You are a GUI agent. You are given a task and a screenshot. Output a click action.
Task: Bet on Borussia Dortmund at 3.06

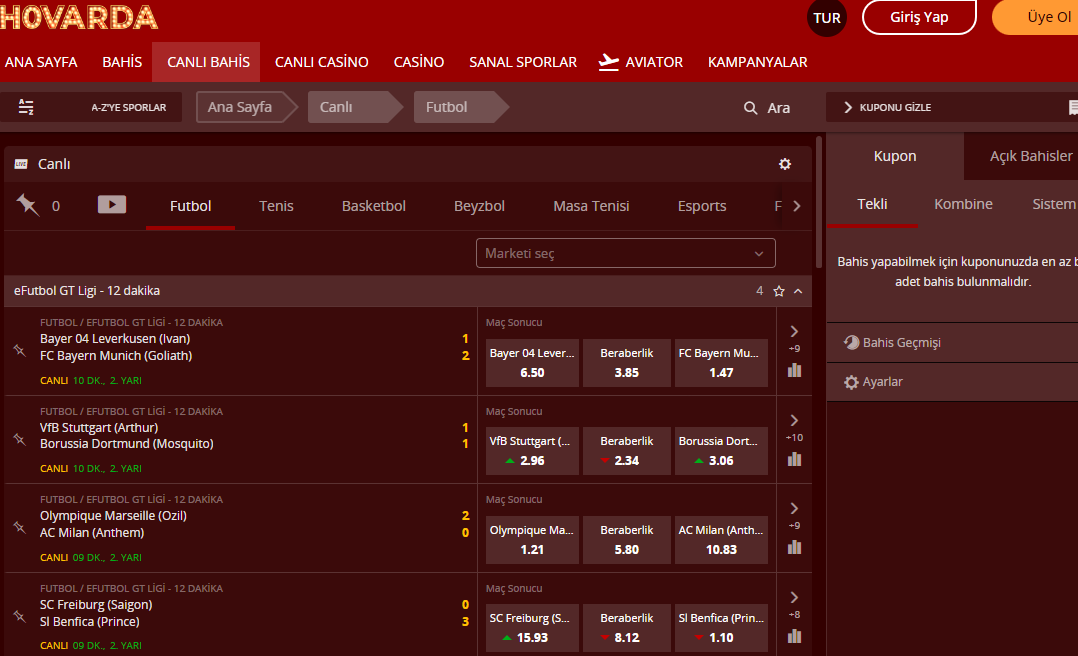(x=721, y=451)
